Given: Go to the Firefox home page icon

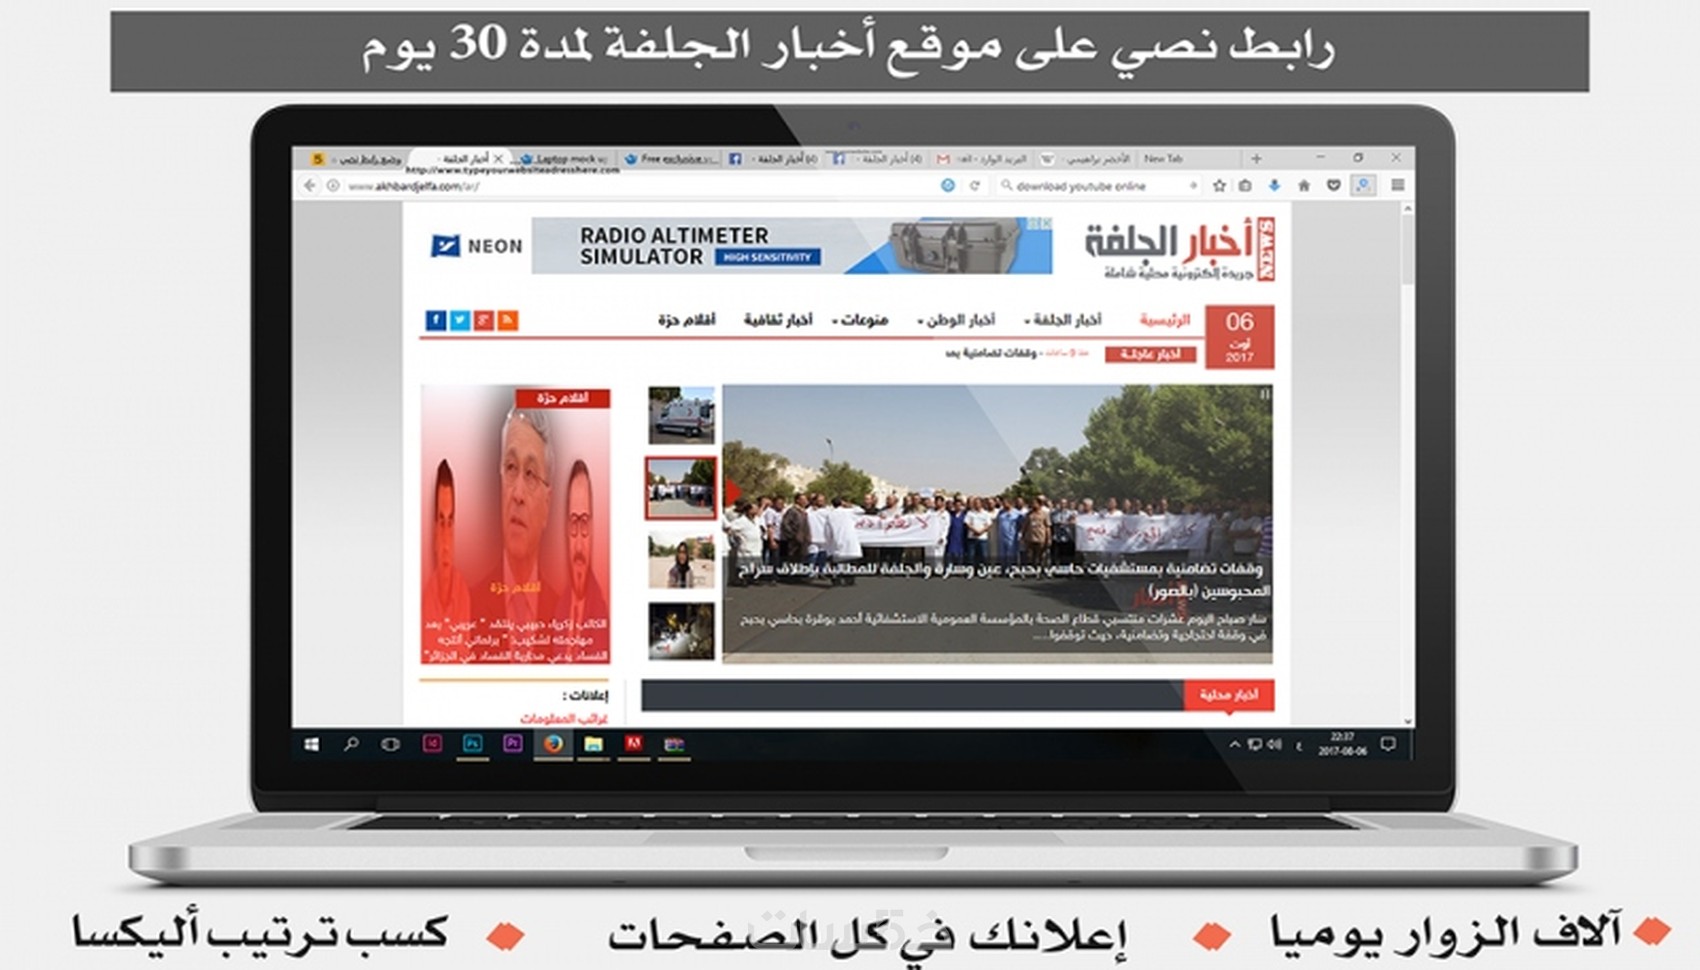Looking at the screenshot, I should click(x=1304, y=186).
